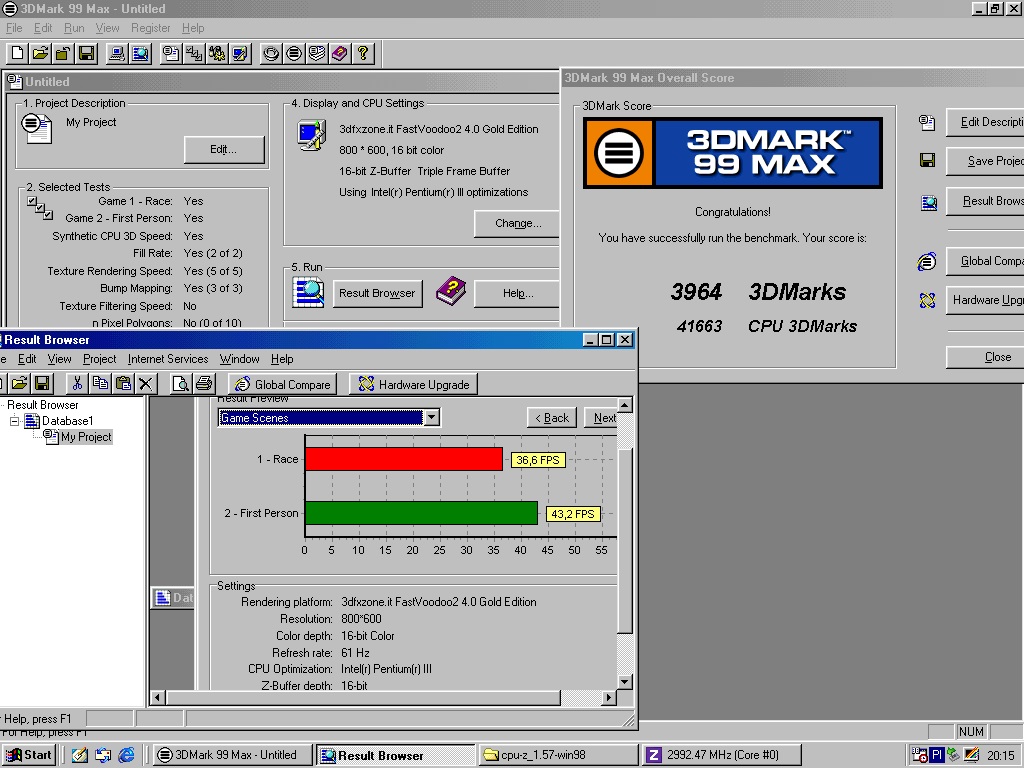Open the View menu in 3DMark main window
The height and width of the screenshot is (768, 1024).
pyautogui.click(x=107, y=28)
